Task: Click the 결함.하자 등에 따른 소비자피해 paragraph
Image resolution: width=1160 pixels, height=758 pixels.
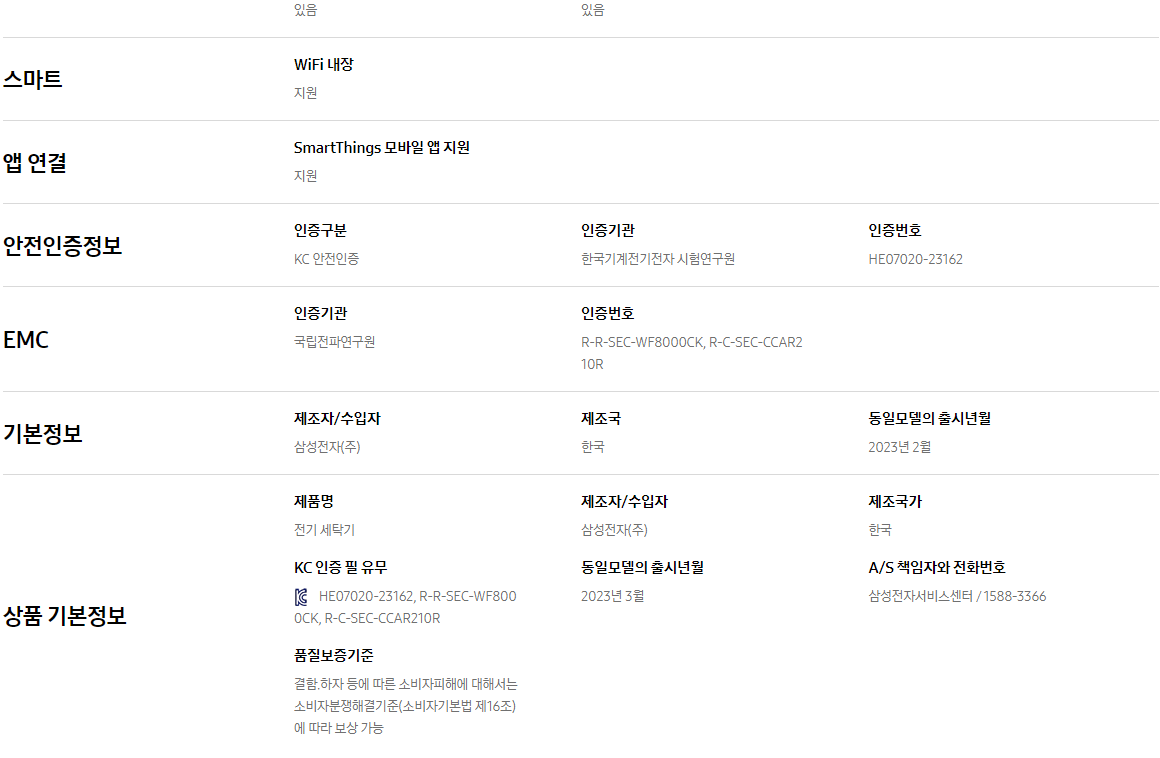Action: pyautogui.click(x=405, y=705)
